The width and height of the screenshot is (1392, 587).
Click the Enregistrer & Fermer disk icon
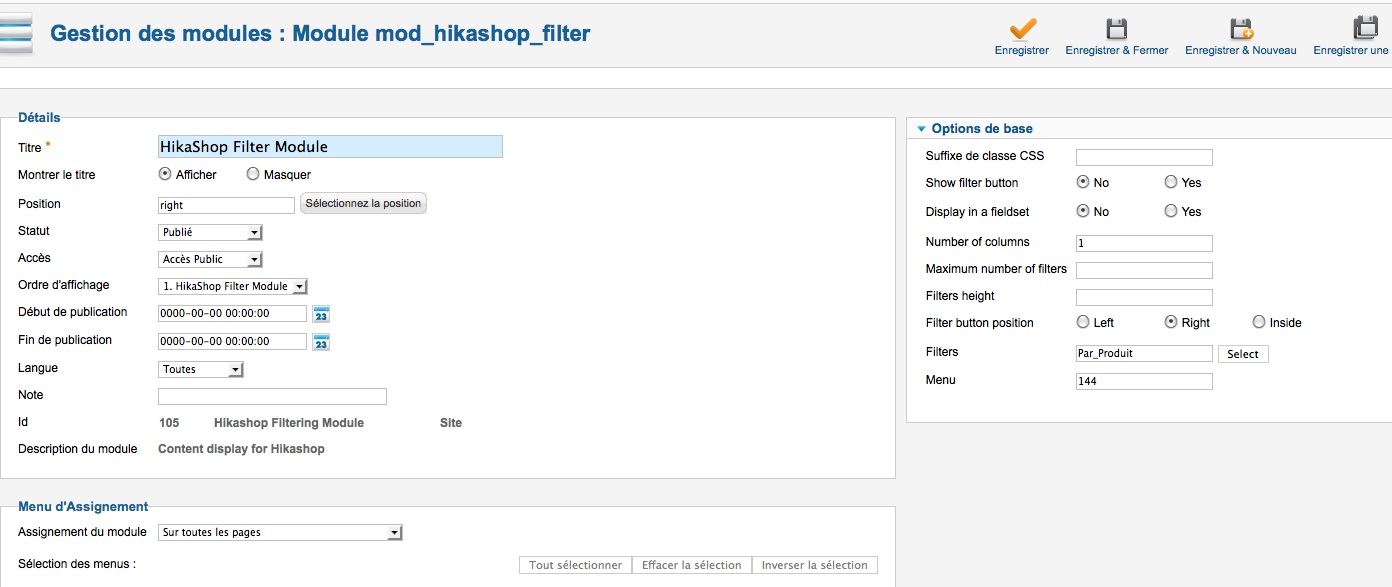click(1117, 28)
